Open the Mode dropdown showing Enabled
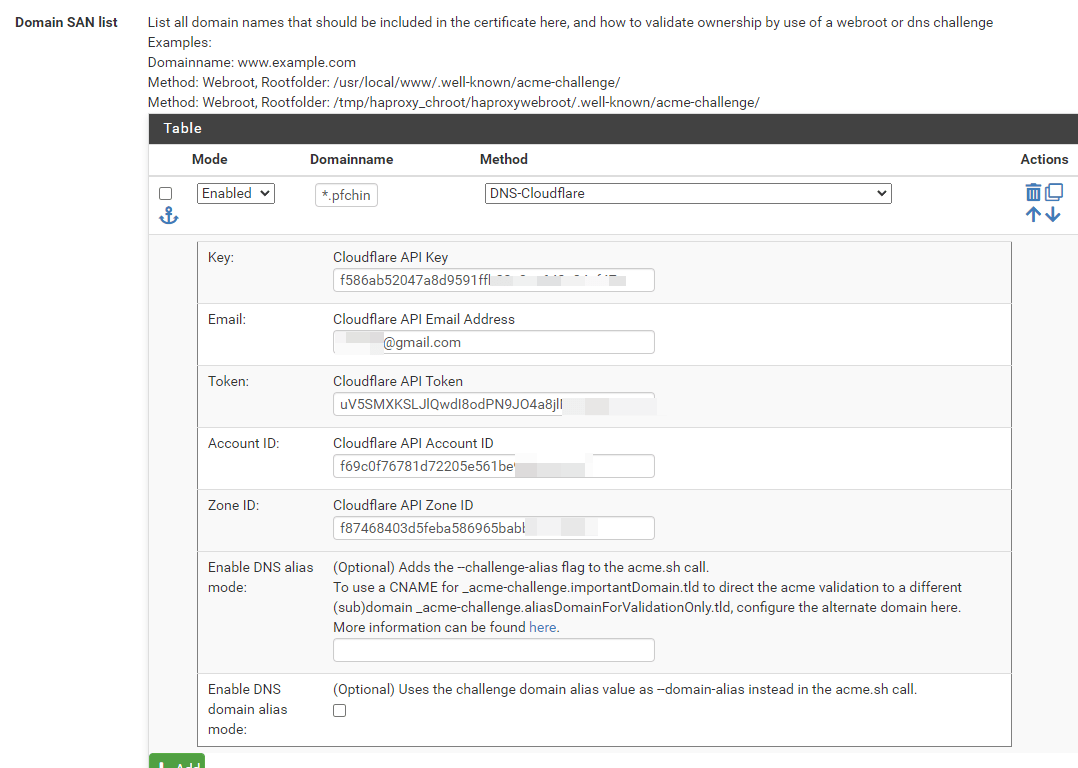 coord(236,194)
